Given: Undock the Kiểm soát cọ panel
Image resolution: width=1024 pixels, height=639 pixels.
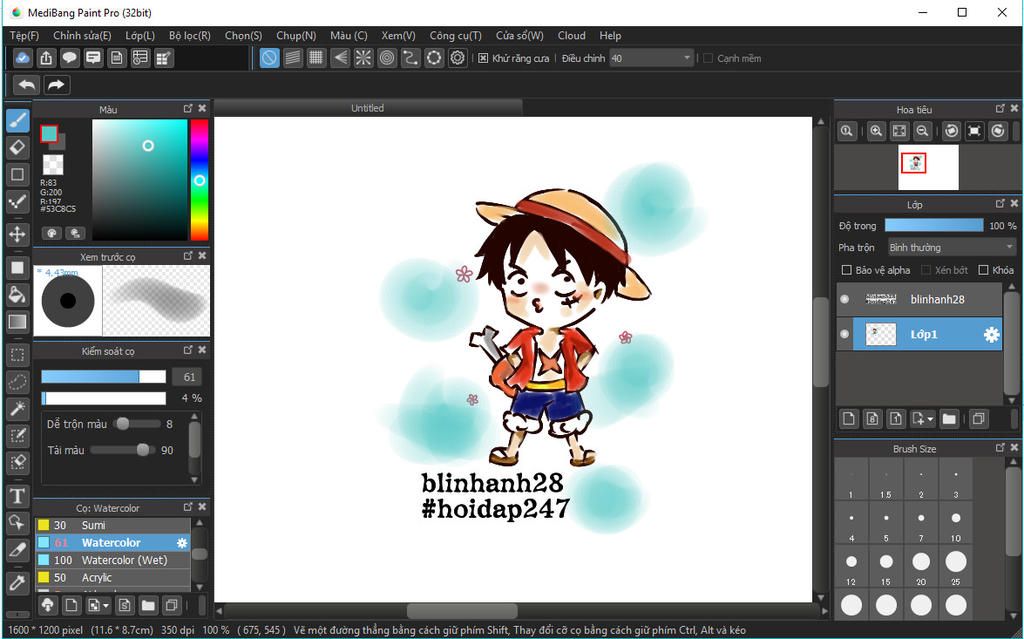Looking at the screenshot, I should (188, 350).
